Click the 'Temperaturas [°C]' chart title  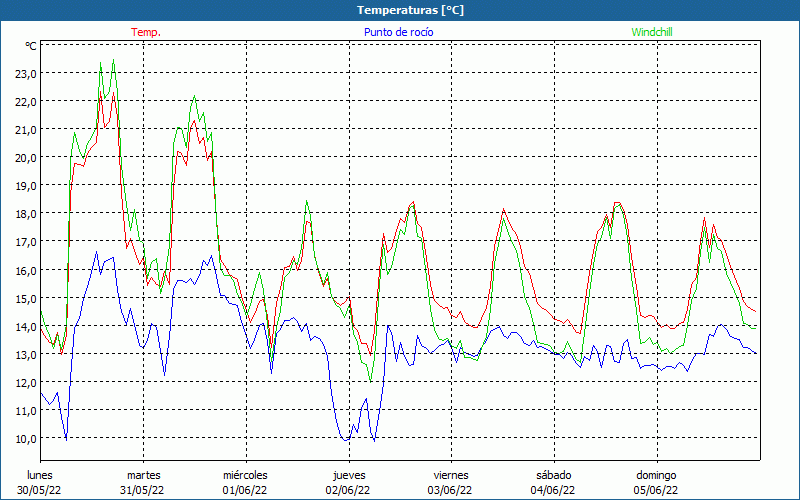pos(410,10)
